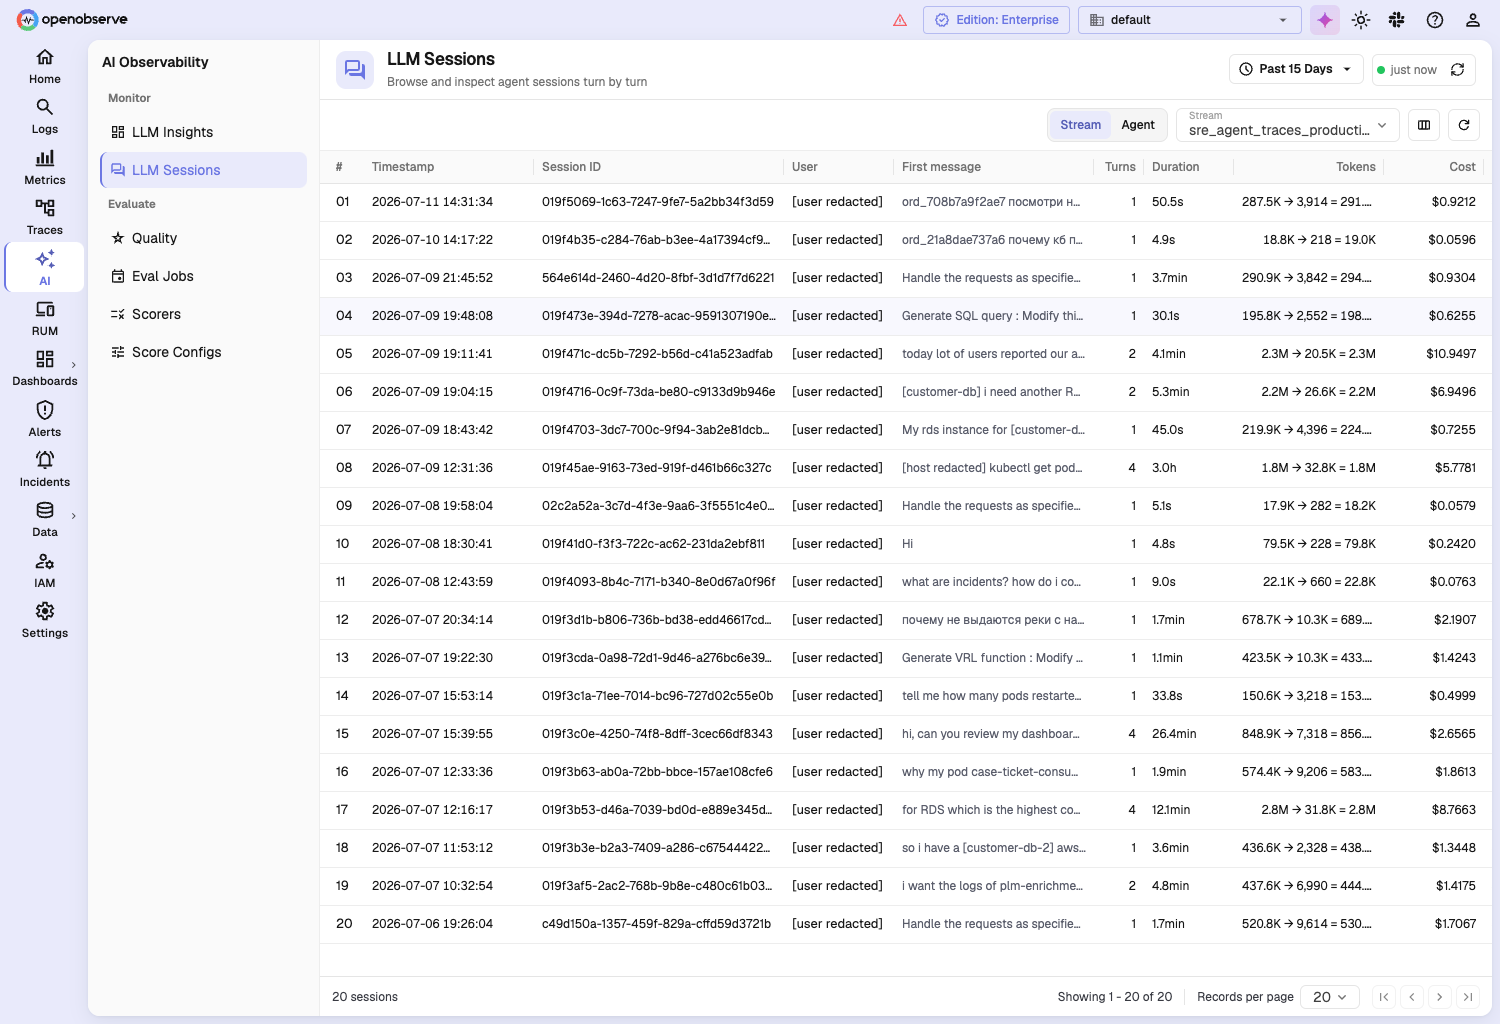Select the AI sidebar item

[x=45, y=268]
